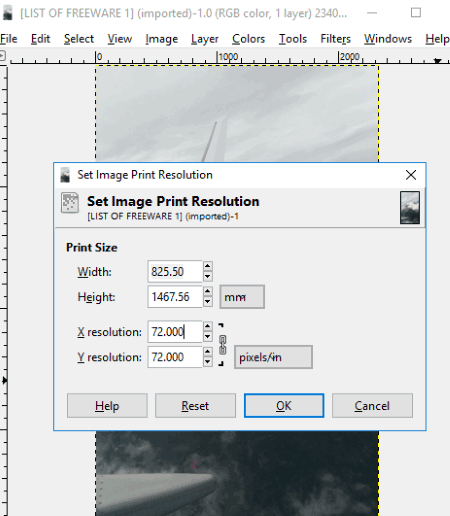Click the Y resolution input field

175,357
